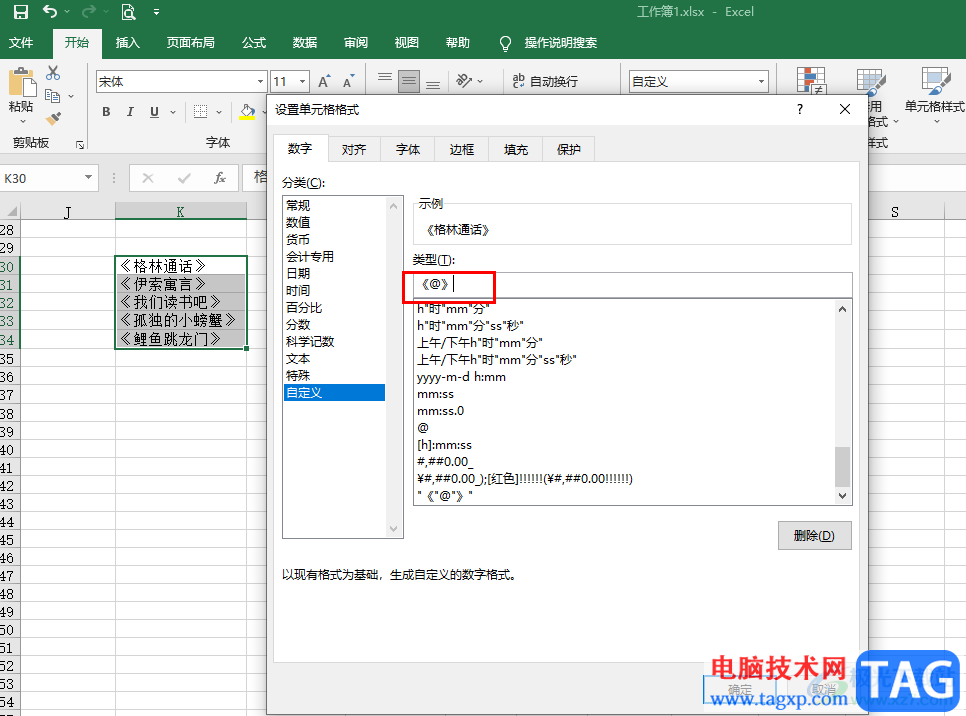Click the Select All corner triangle
The image size is (966, 716).
click(10, 211)
